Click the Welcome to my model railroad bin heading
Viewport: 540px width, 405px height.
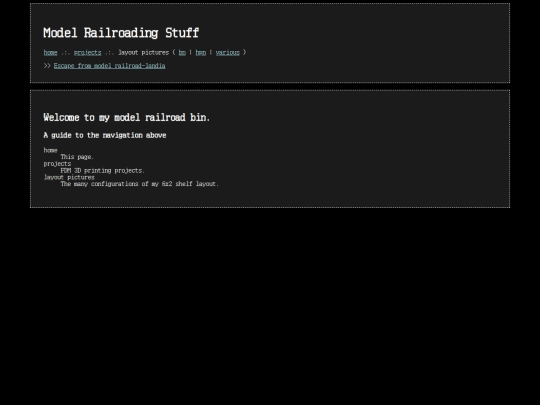click(x=126, y=117)
